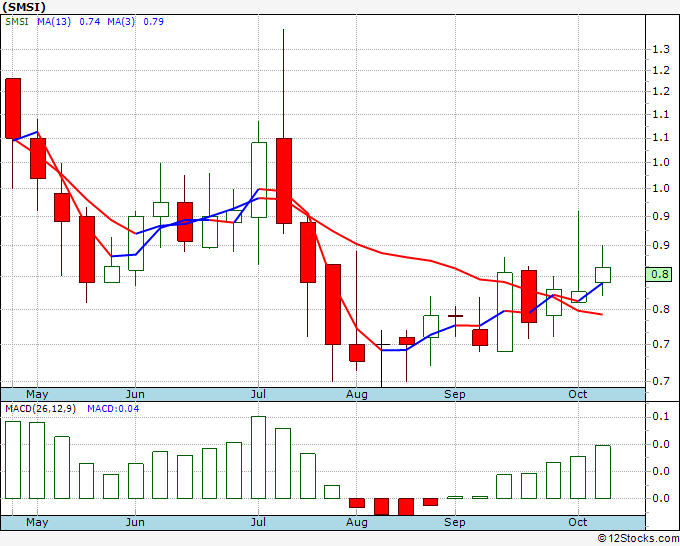
Task: Click the (SMSI) chart title
Action: [x=24, y=7]
